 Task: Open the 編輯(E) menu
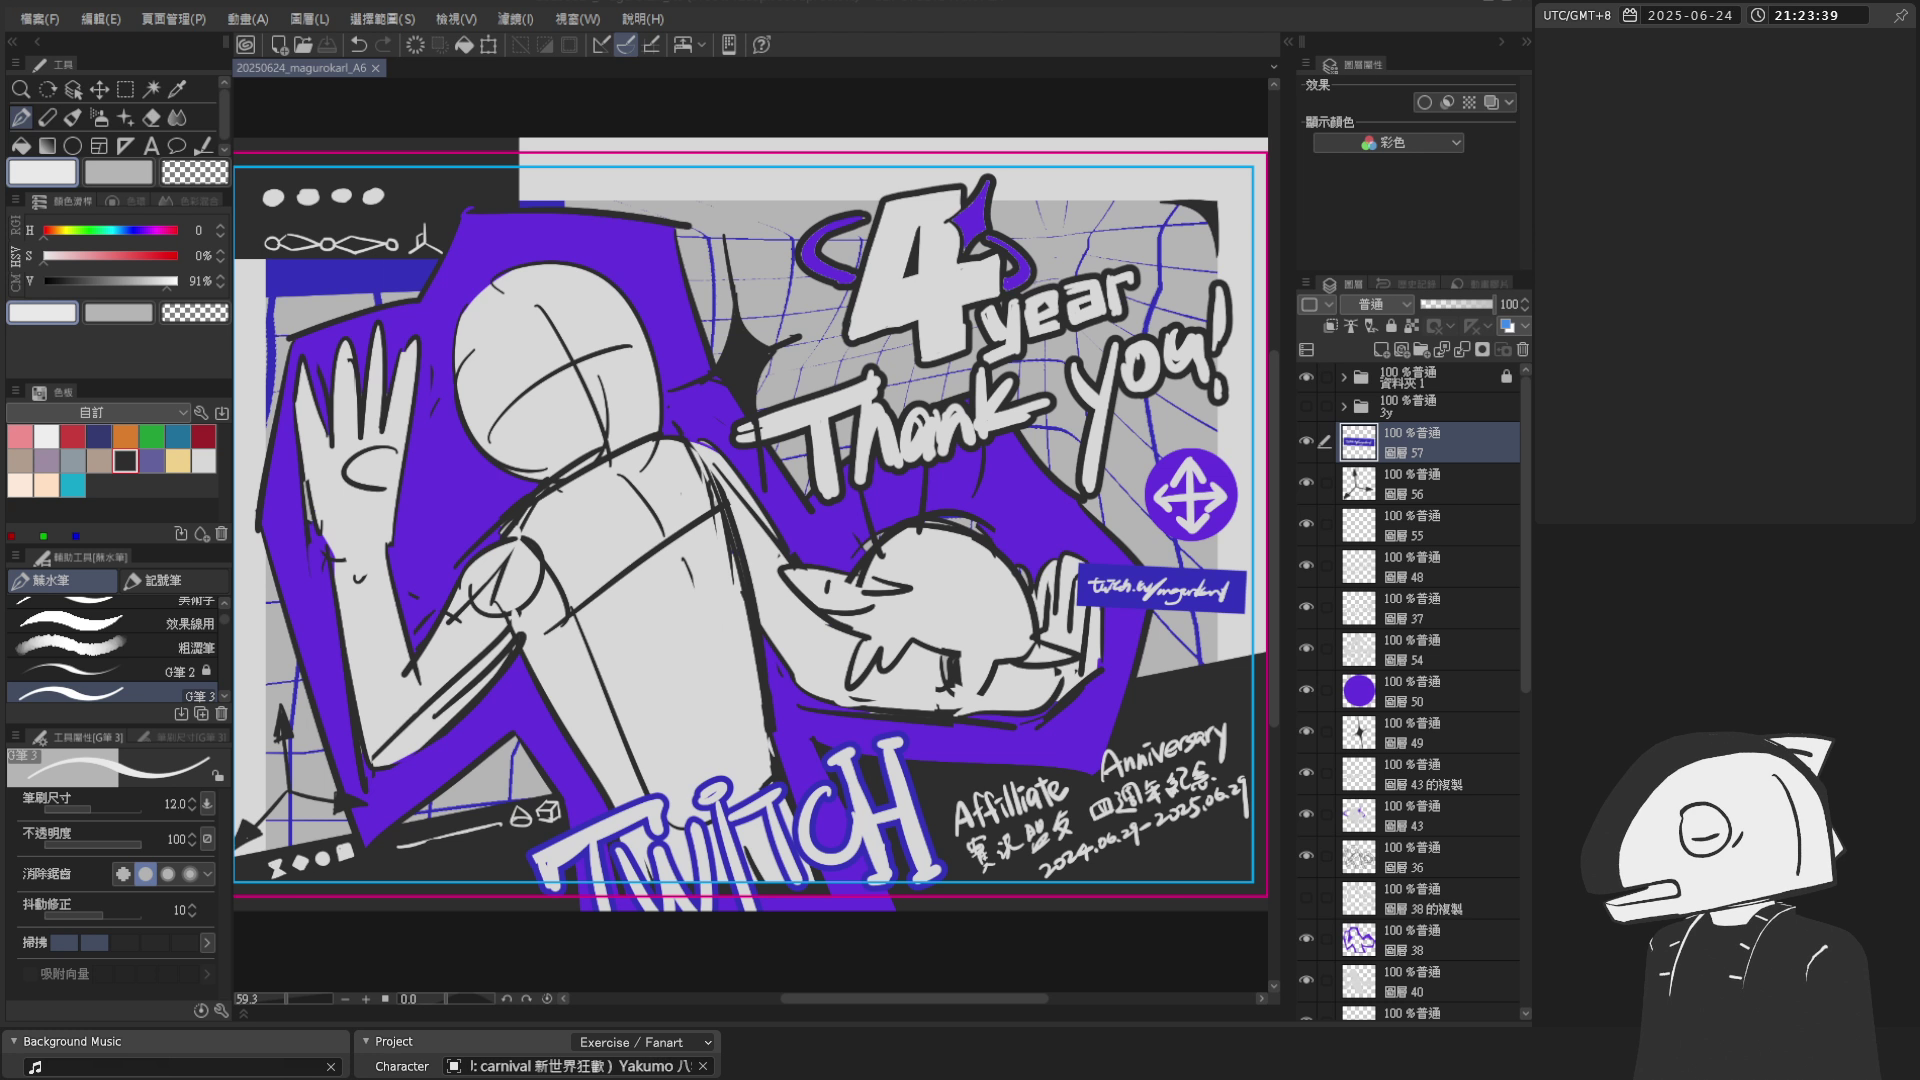point(100,19)
